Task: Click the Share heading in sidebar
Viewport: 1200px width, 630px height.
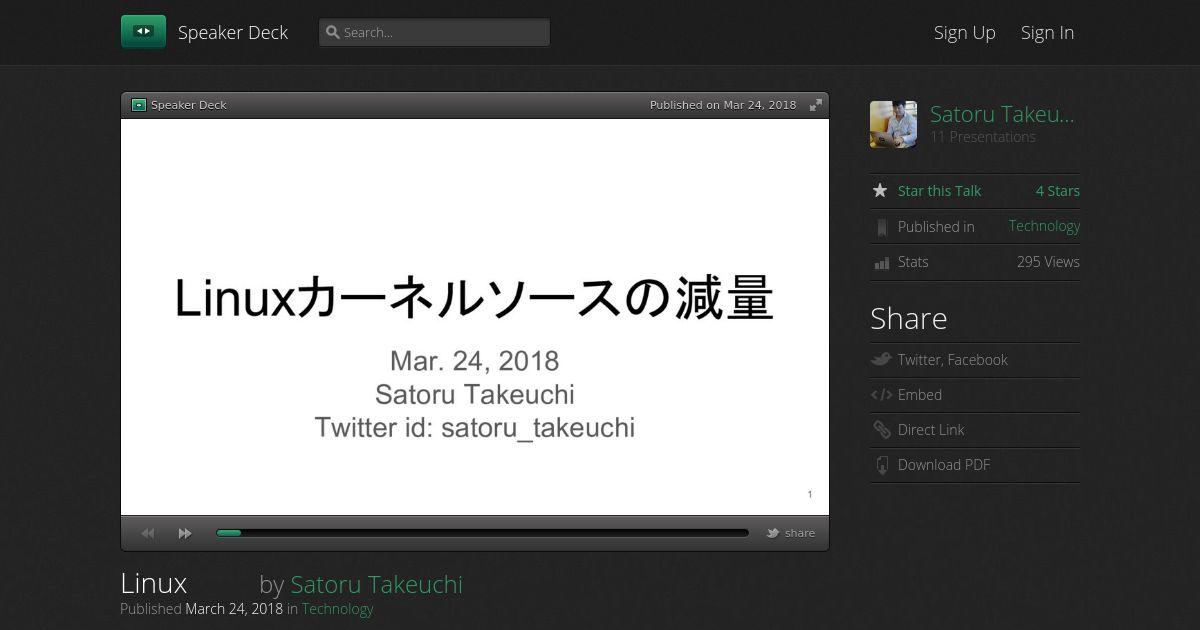Action: (x=908, y=318)
